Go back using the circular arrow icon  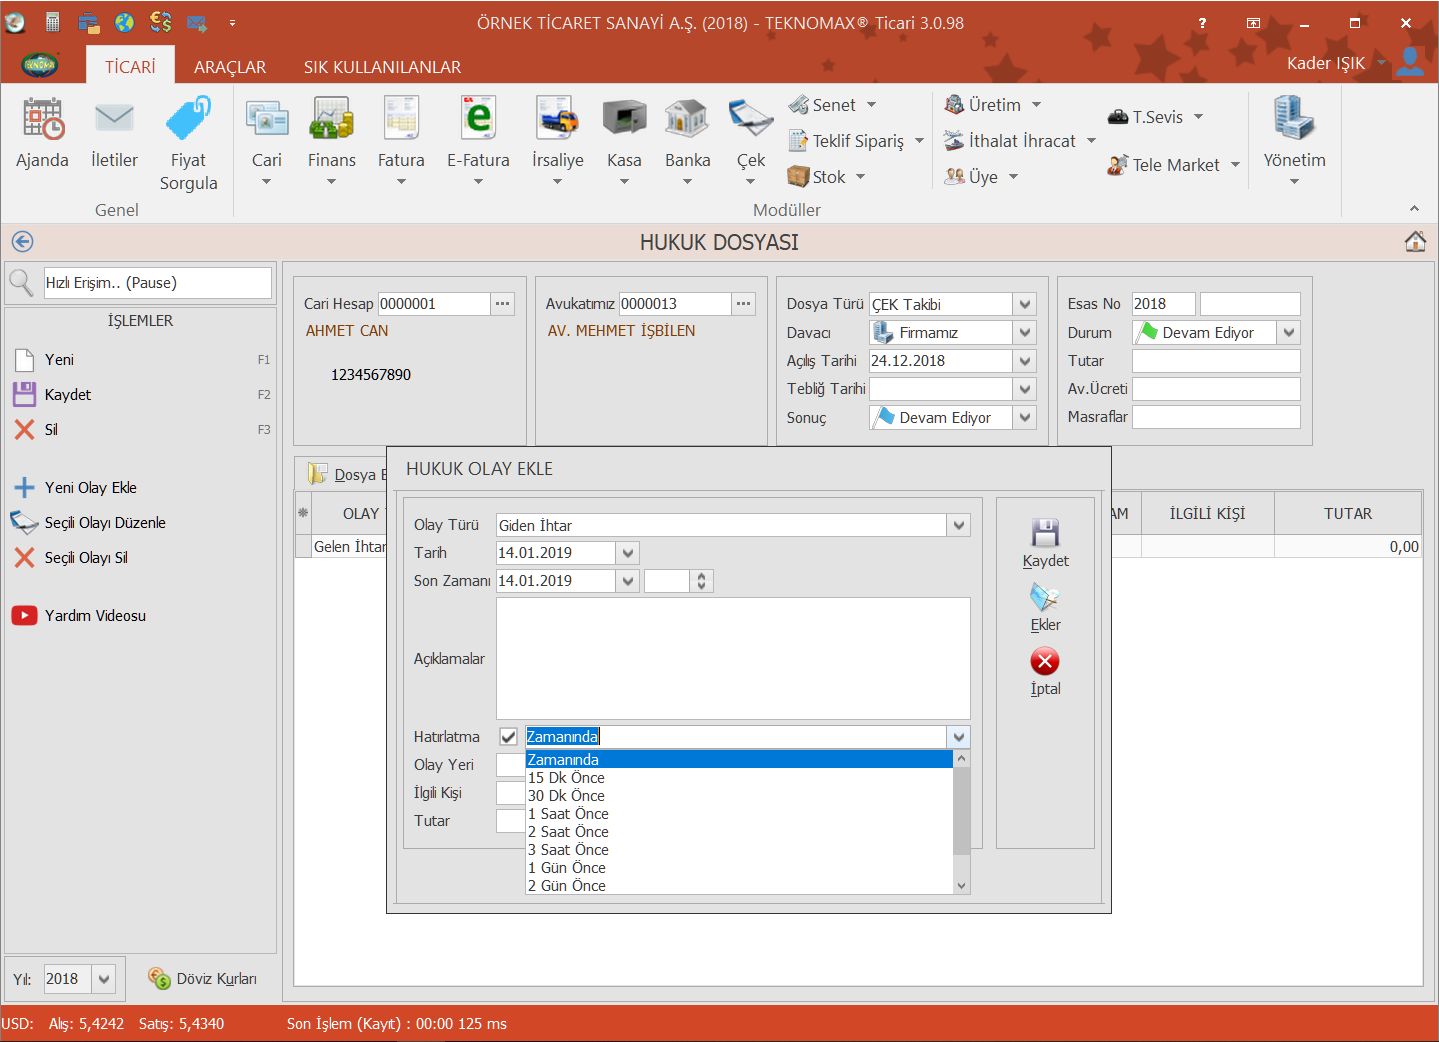[x=22, y=242]
